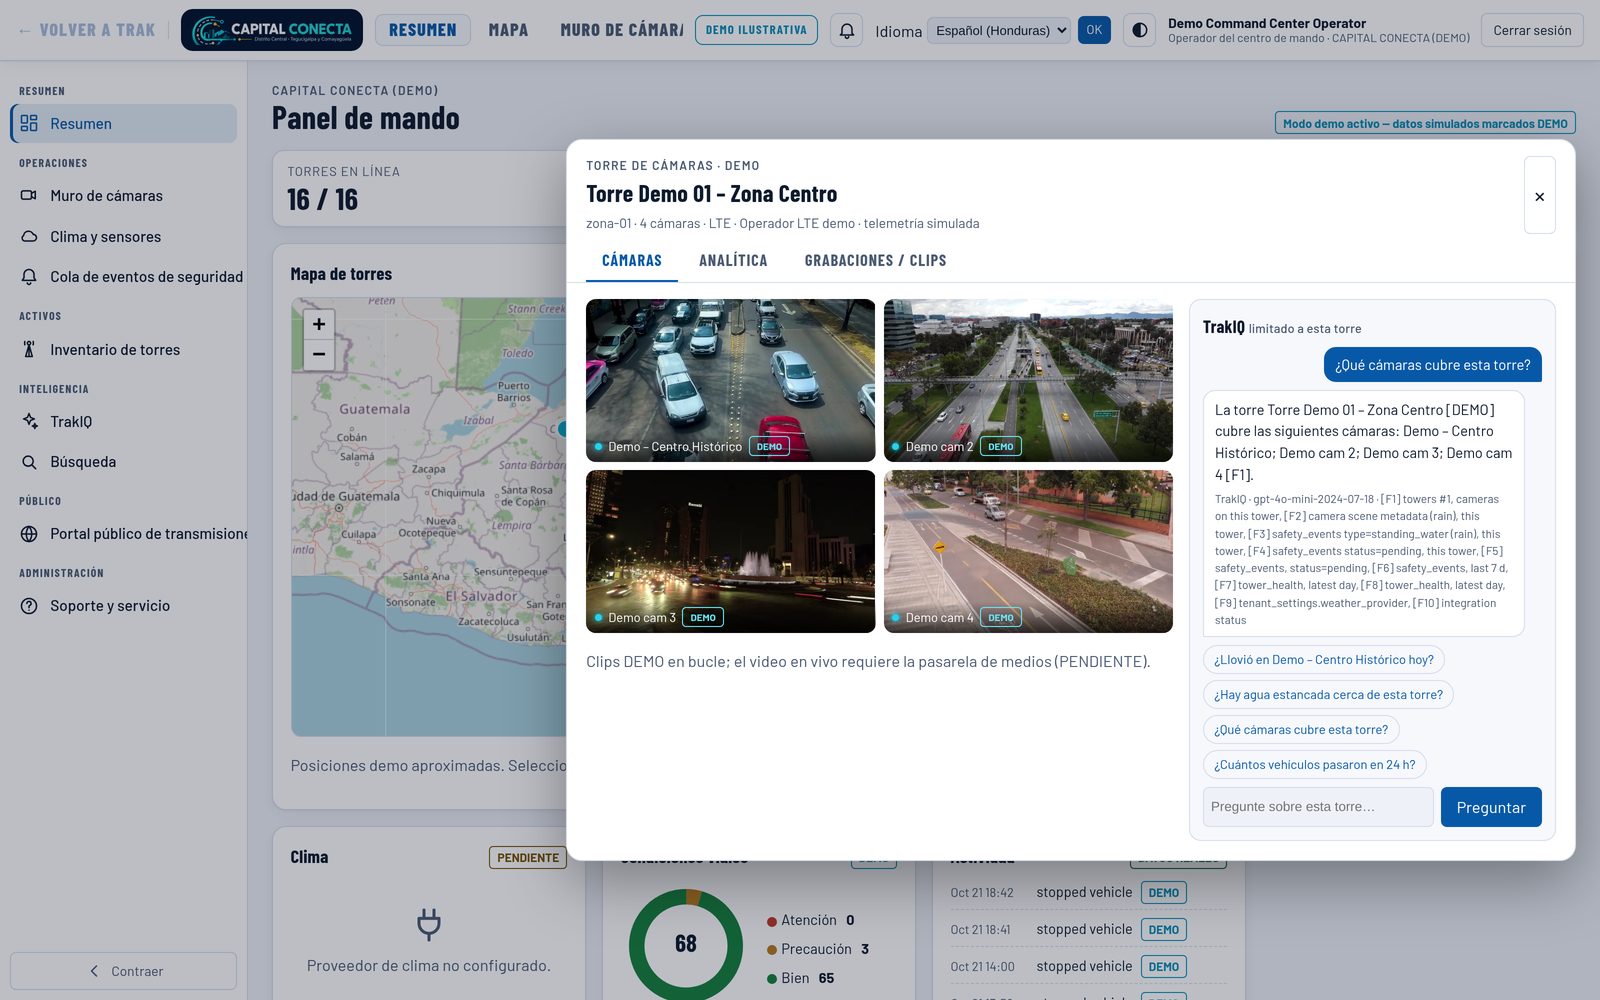Click suggestion ¿Cuántos vehículos pasaron en 24 h?
This screenshot has width=1600, height=1000.
(x=1314, y=765)
